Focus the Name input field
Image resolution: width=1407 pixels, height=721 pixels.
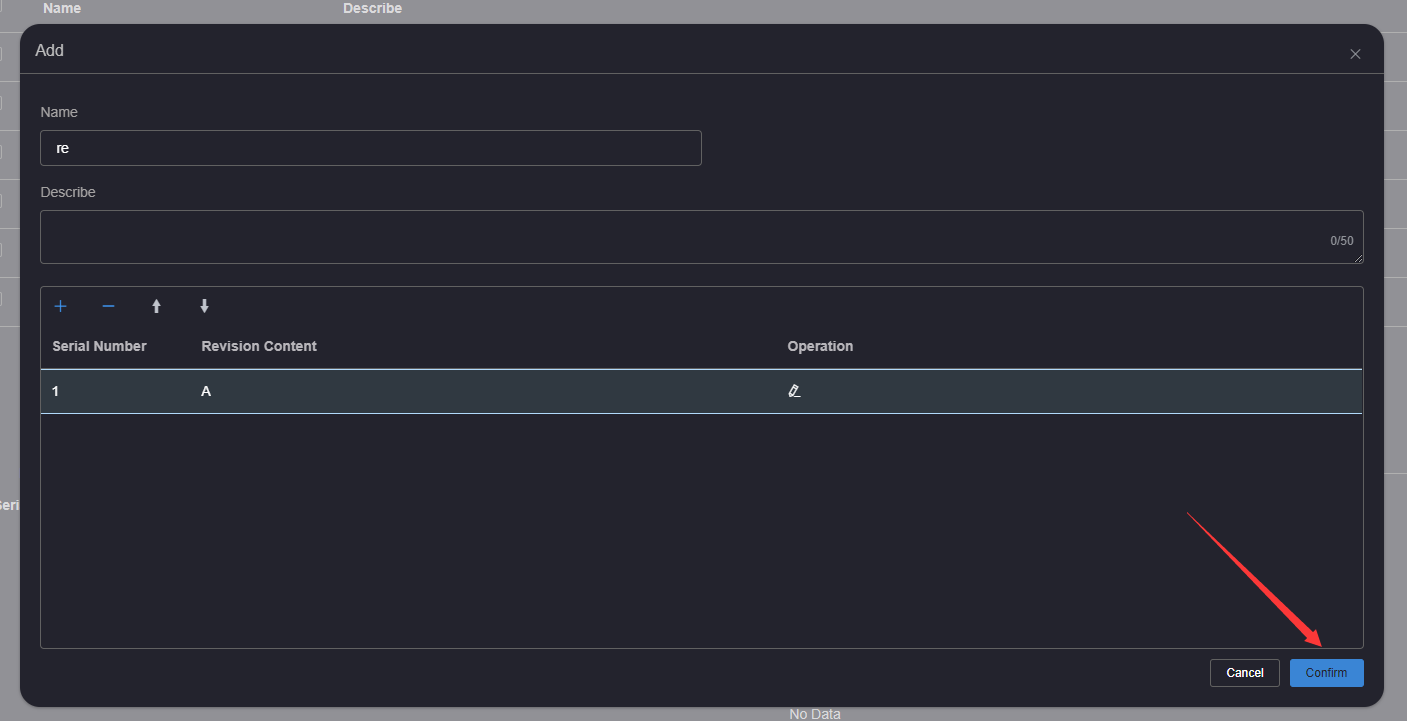coord(371,148)
